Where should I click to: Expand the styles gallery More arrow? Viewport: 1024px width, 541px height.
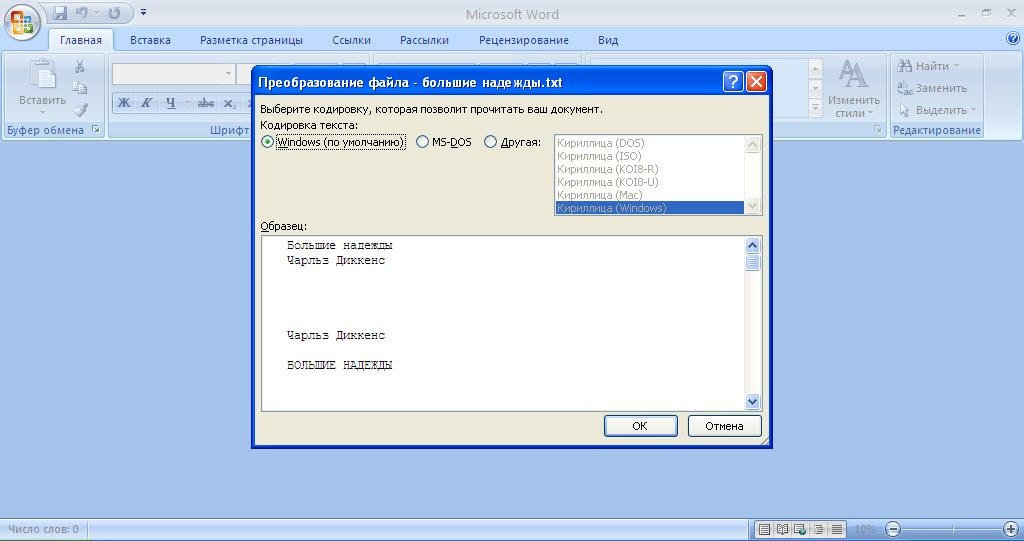[815, 108]
